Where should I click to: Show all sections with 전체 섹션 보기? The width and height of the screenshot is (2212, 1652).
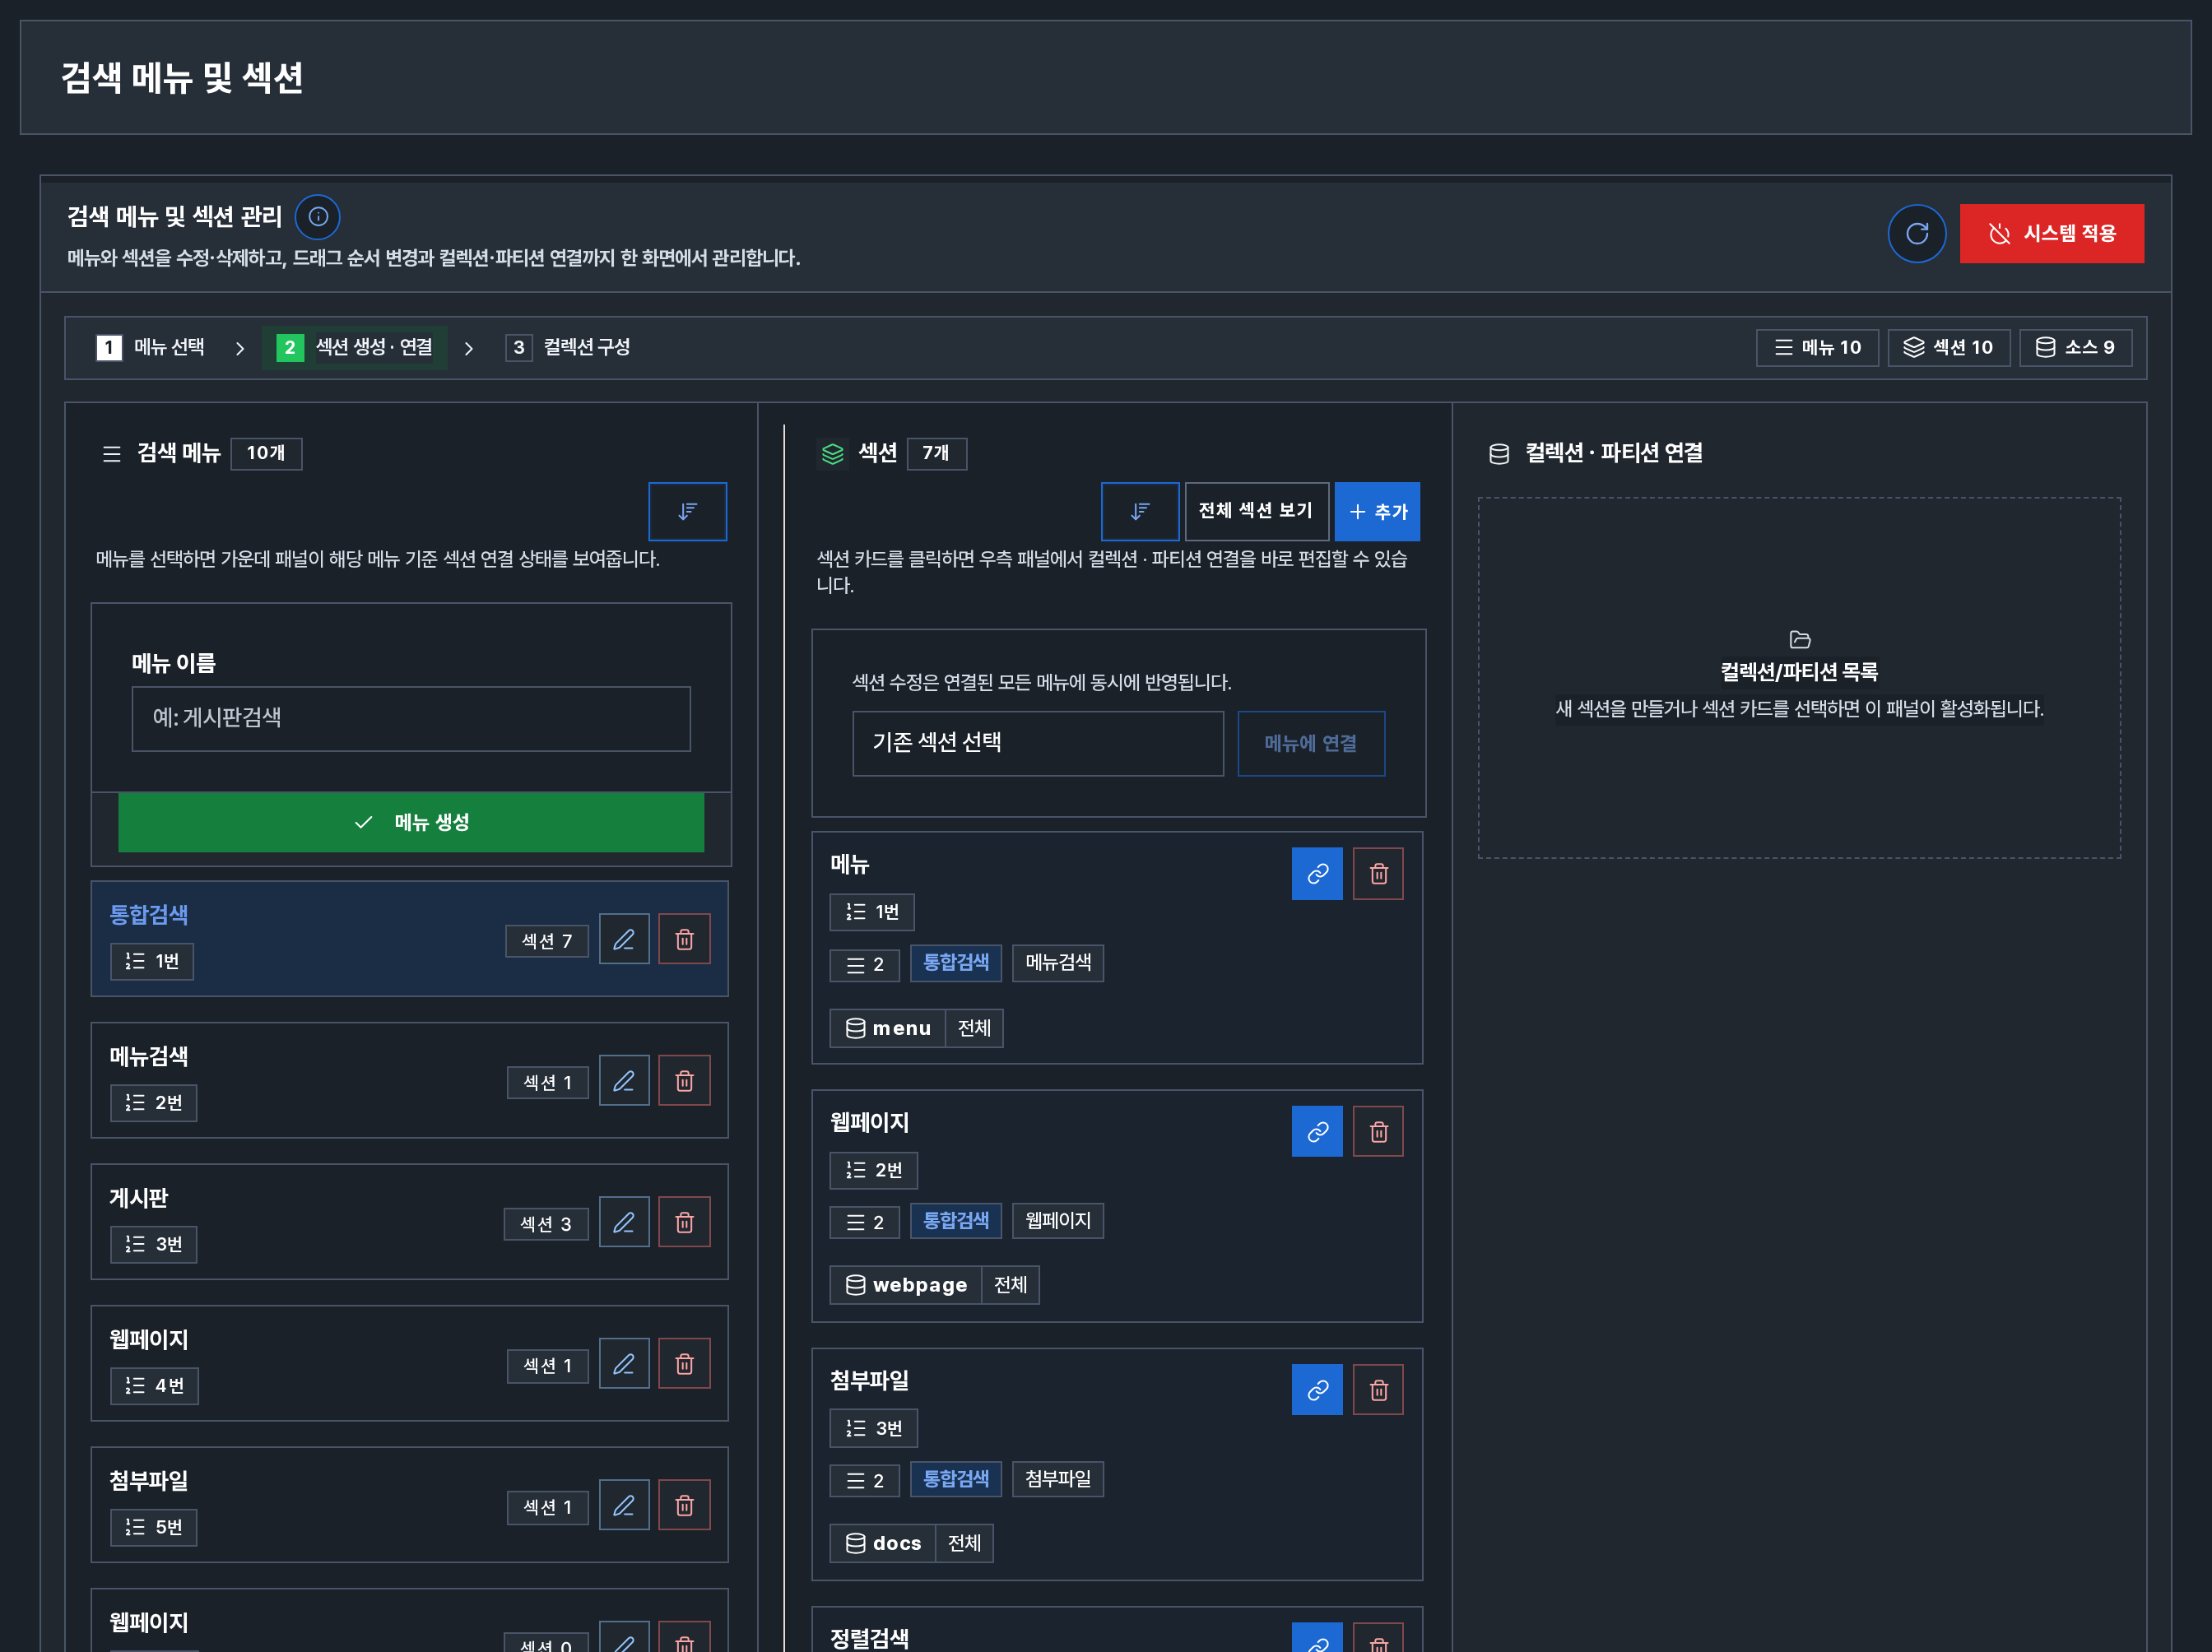[x=1256, y=511]
